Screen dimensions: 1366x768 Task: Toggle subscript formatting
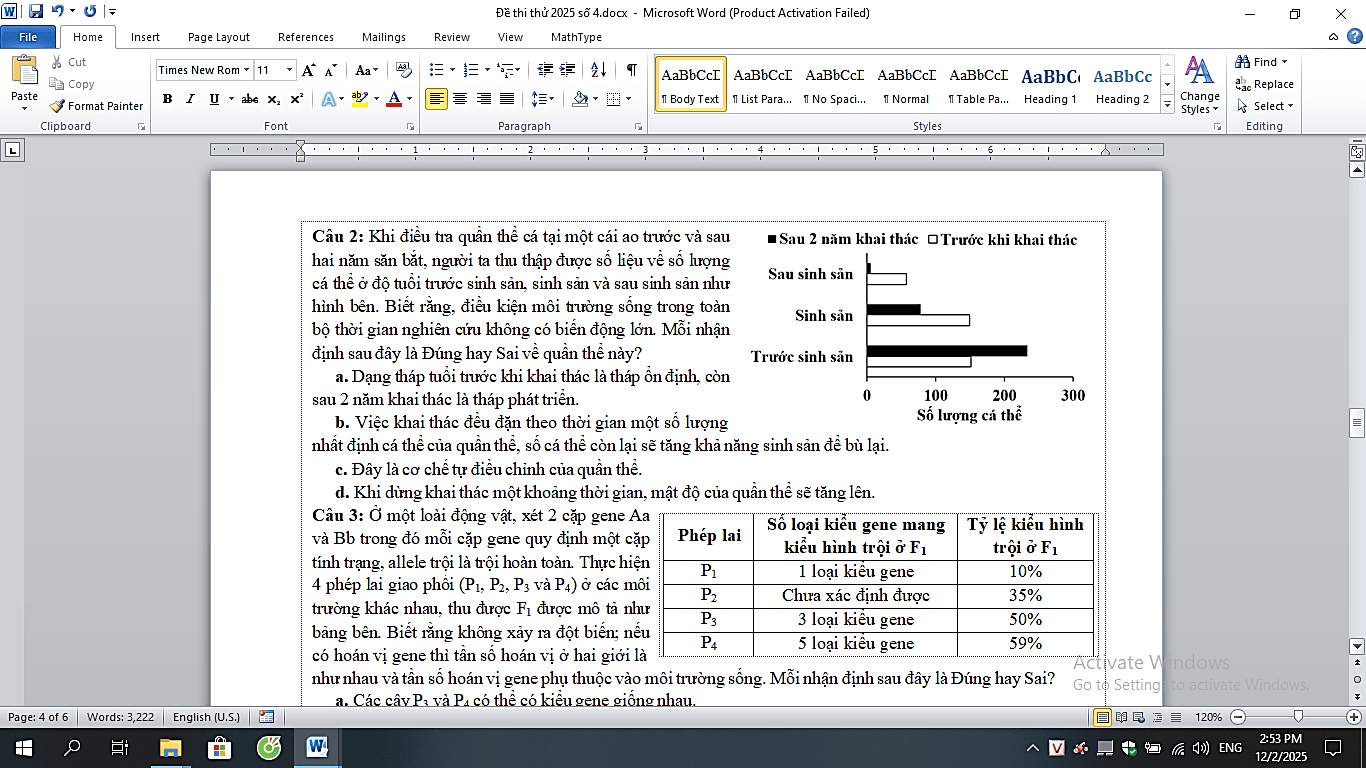coord(275,99)
